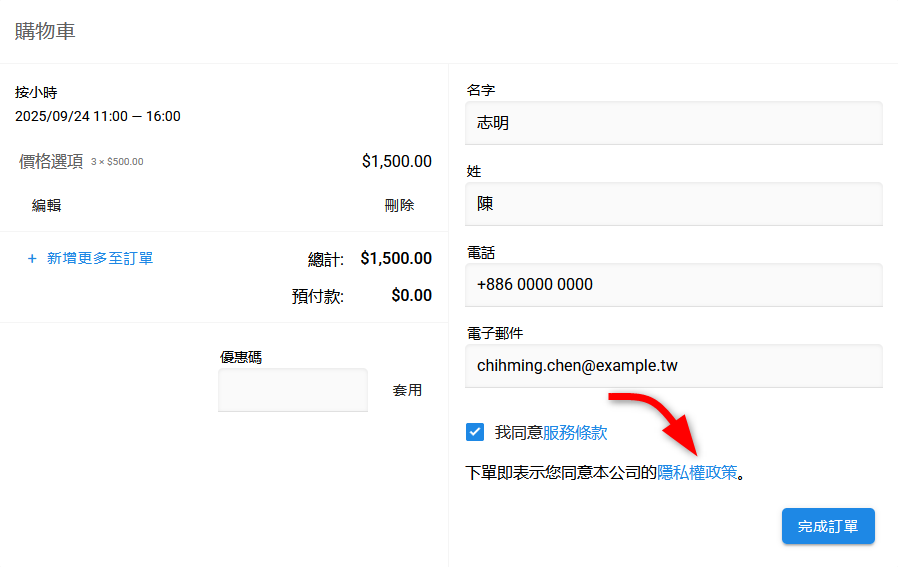Click the plus icon beside 新增更多至訂單
898x567 pixels.
[x=32, y=259]
